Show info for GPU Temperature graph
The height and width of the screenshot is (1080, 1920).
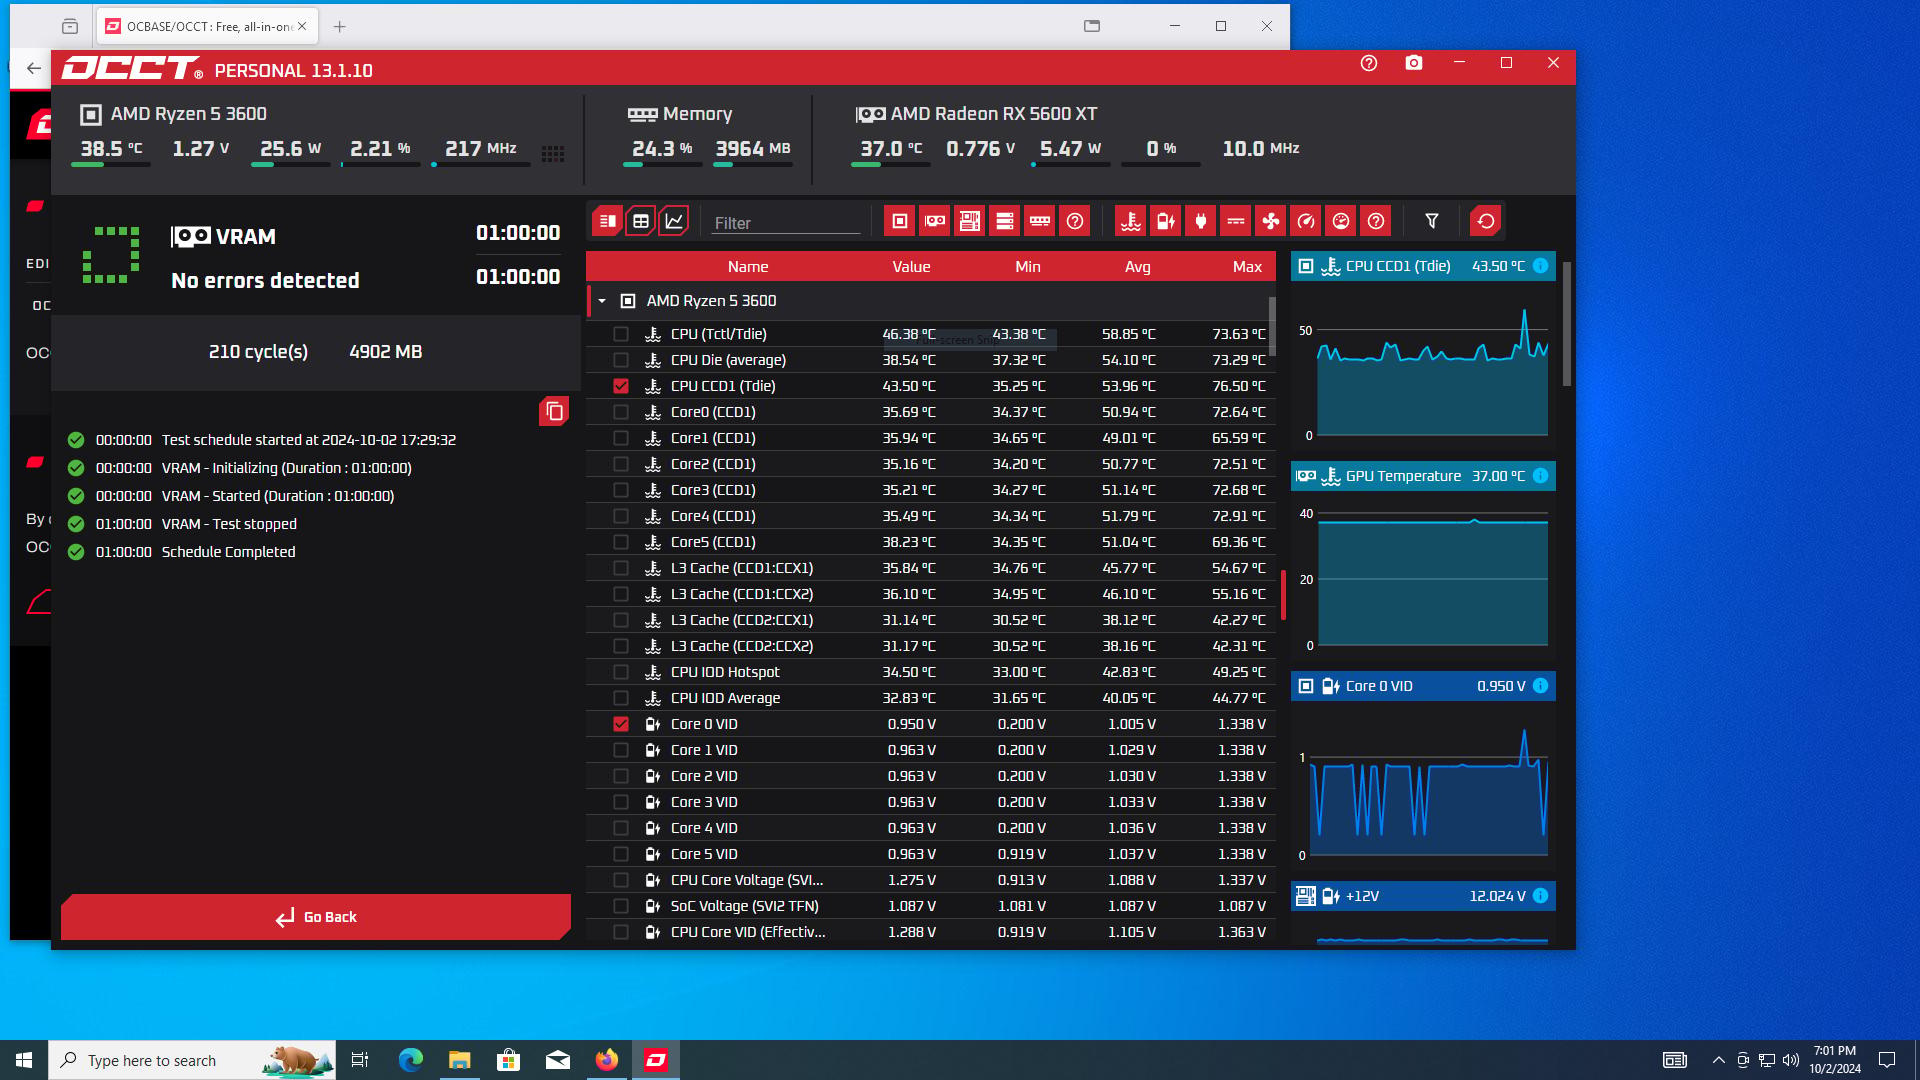pyautogui.click(x=1541, y=476)
